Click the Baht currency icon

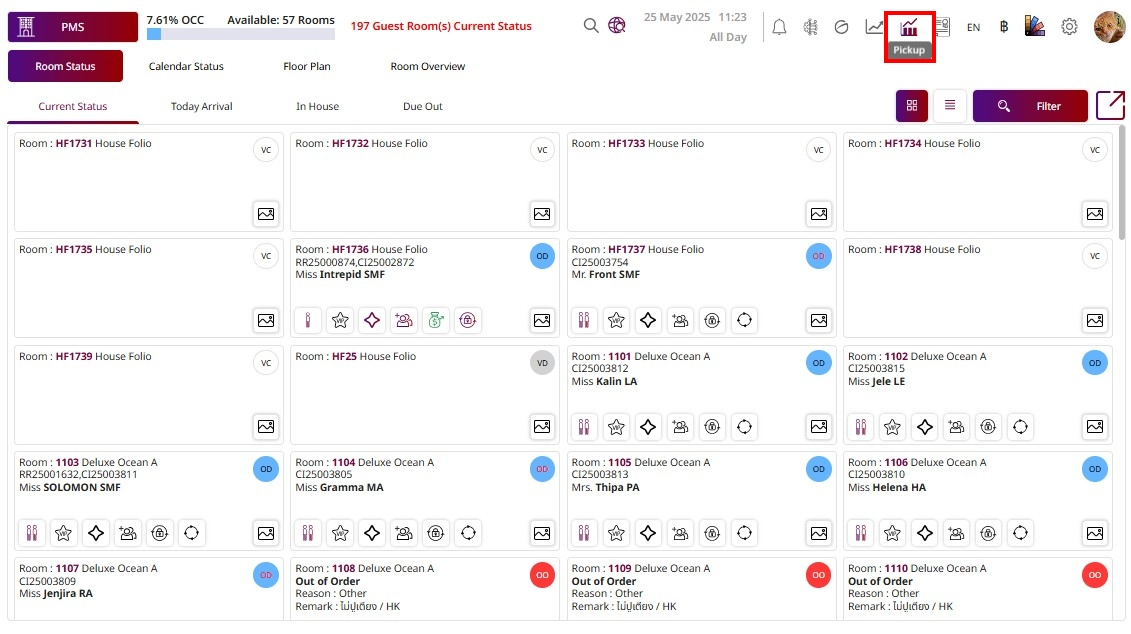pyautogui.click(x=1003, y=27)
